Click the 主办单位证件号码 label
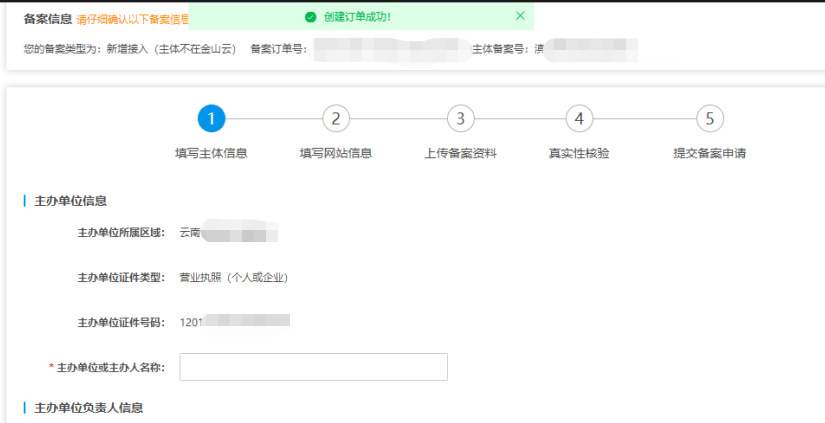 pos(121,321)
